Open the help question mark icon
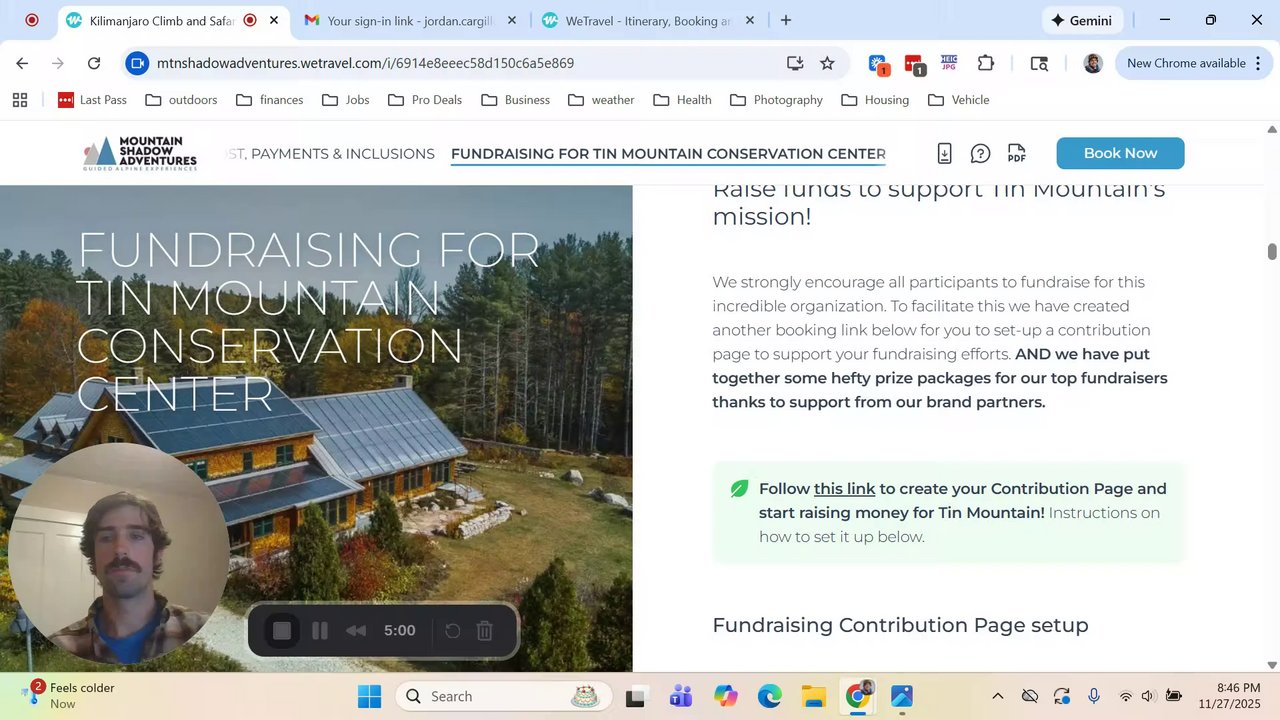This screenshot has width=1280, height=720. 980,153
